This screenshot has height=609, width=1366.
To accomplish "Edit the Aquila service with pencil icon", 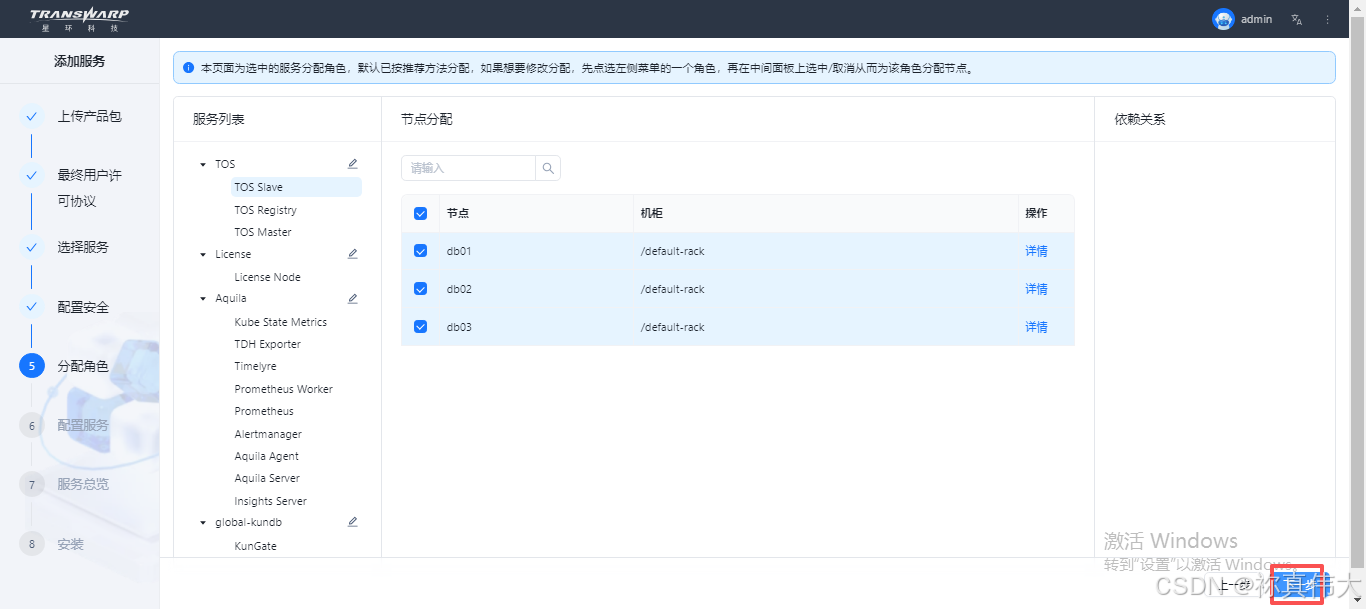I will (352, 298).
